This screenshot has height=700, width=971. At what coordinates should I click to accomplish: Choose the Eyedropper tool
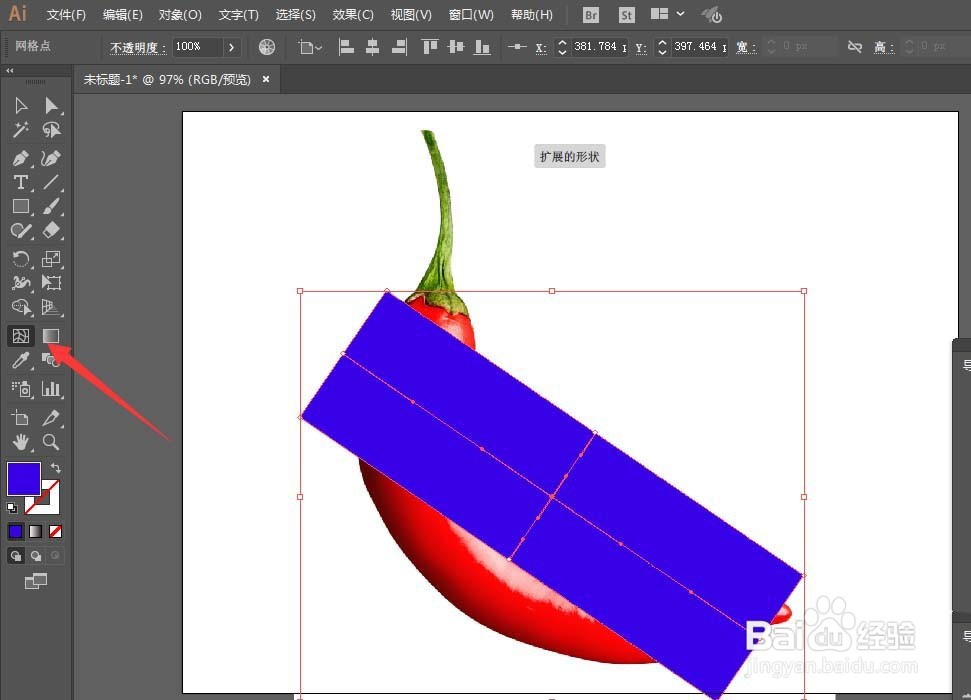tap(20, 360)
